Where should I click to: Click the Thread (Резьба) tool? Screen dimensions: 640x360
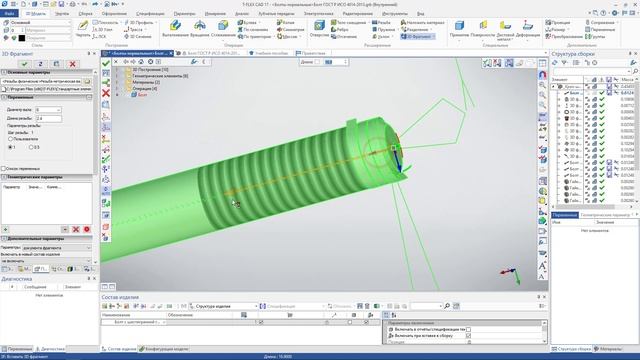click(x=381, y=22)
